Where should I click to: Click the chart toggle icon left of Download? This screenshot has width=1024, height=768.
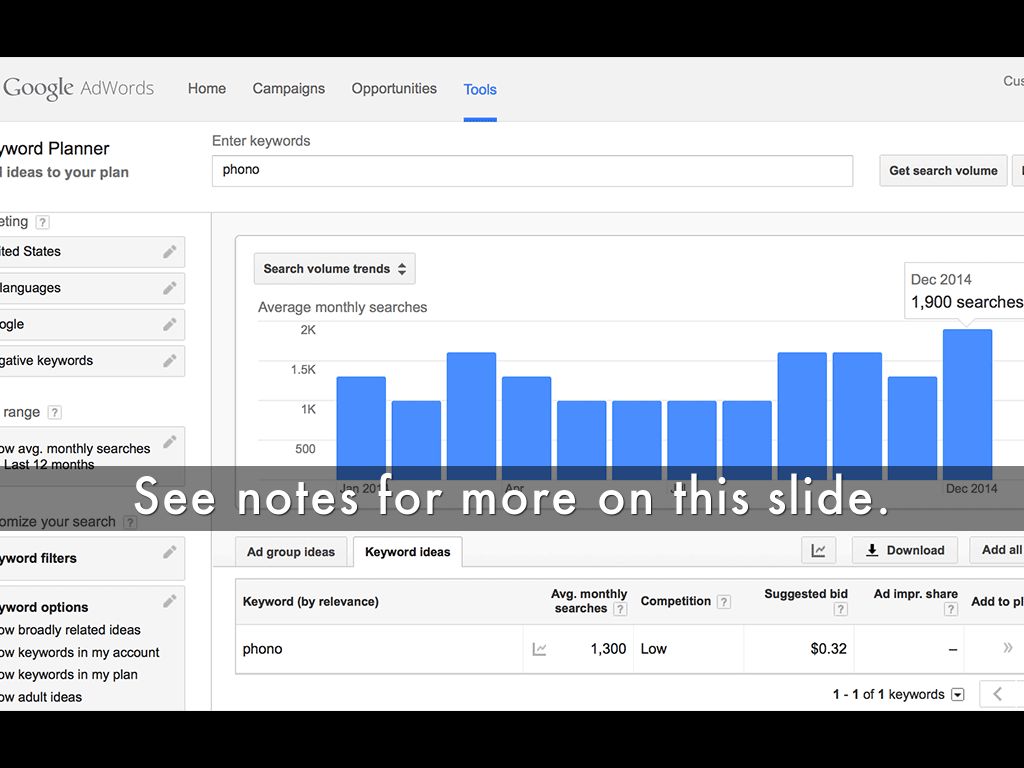818,550
